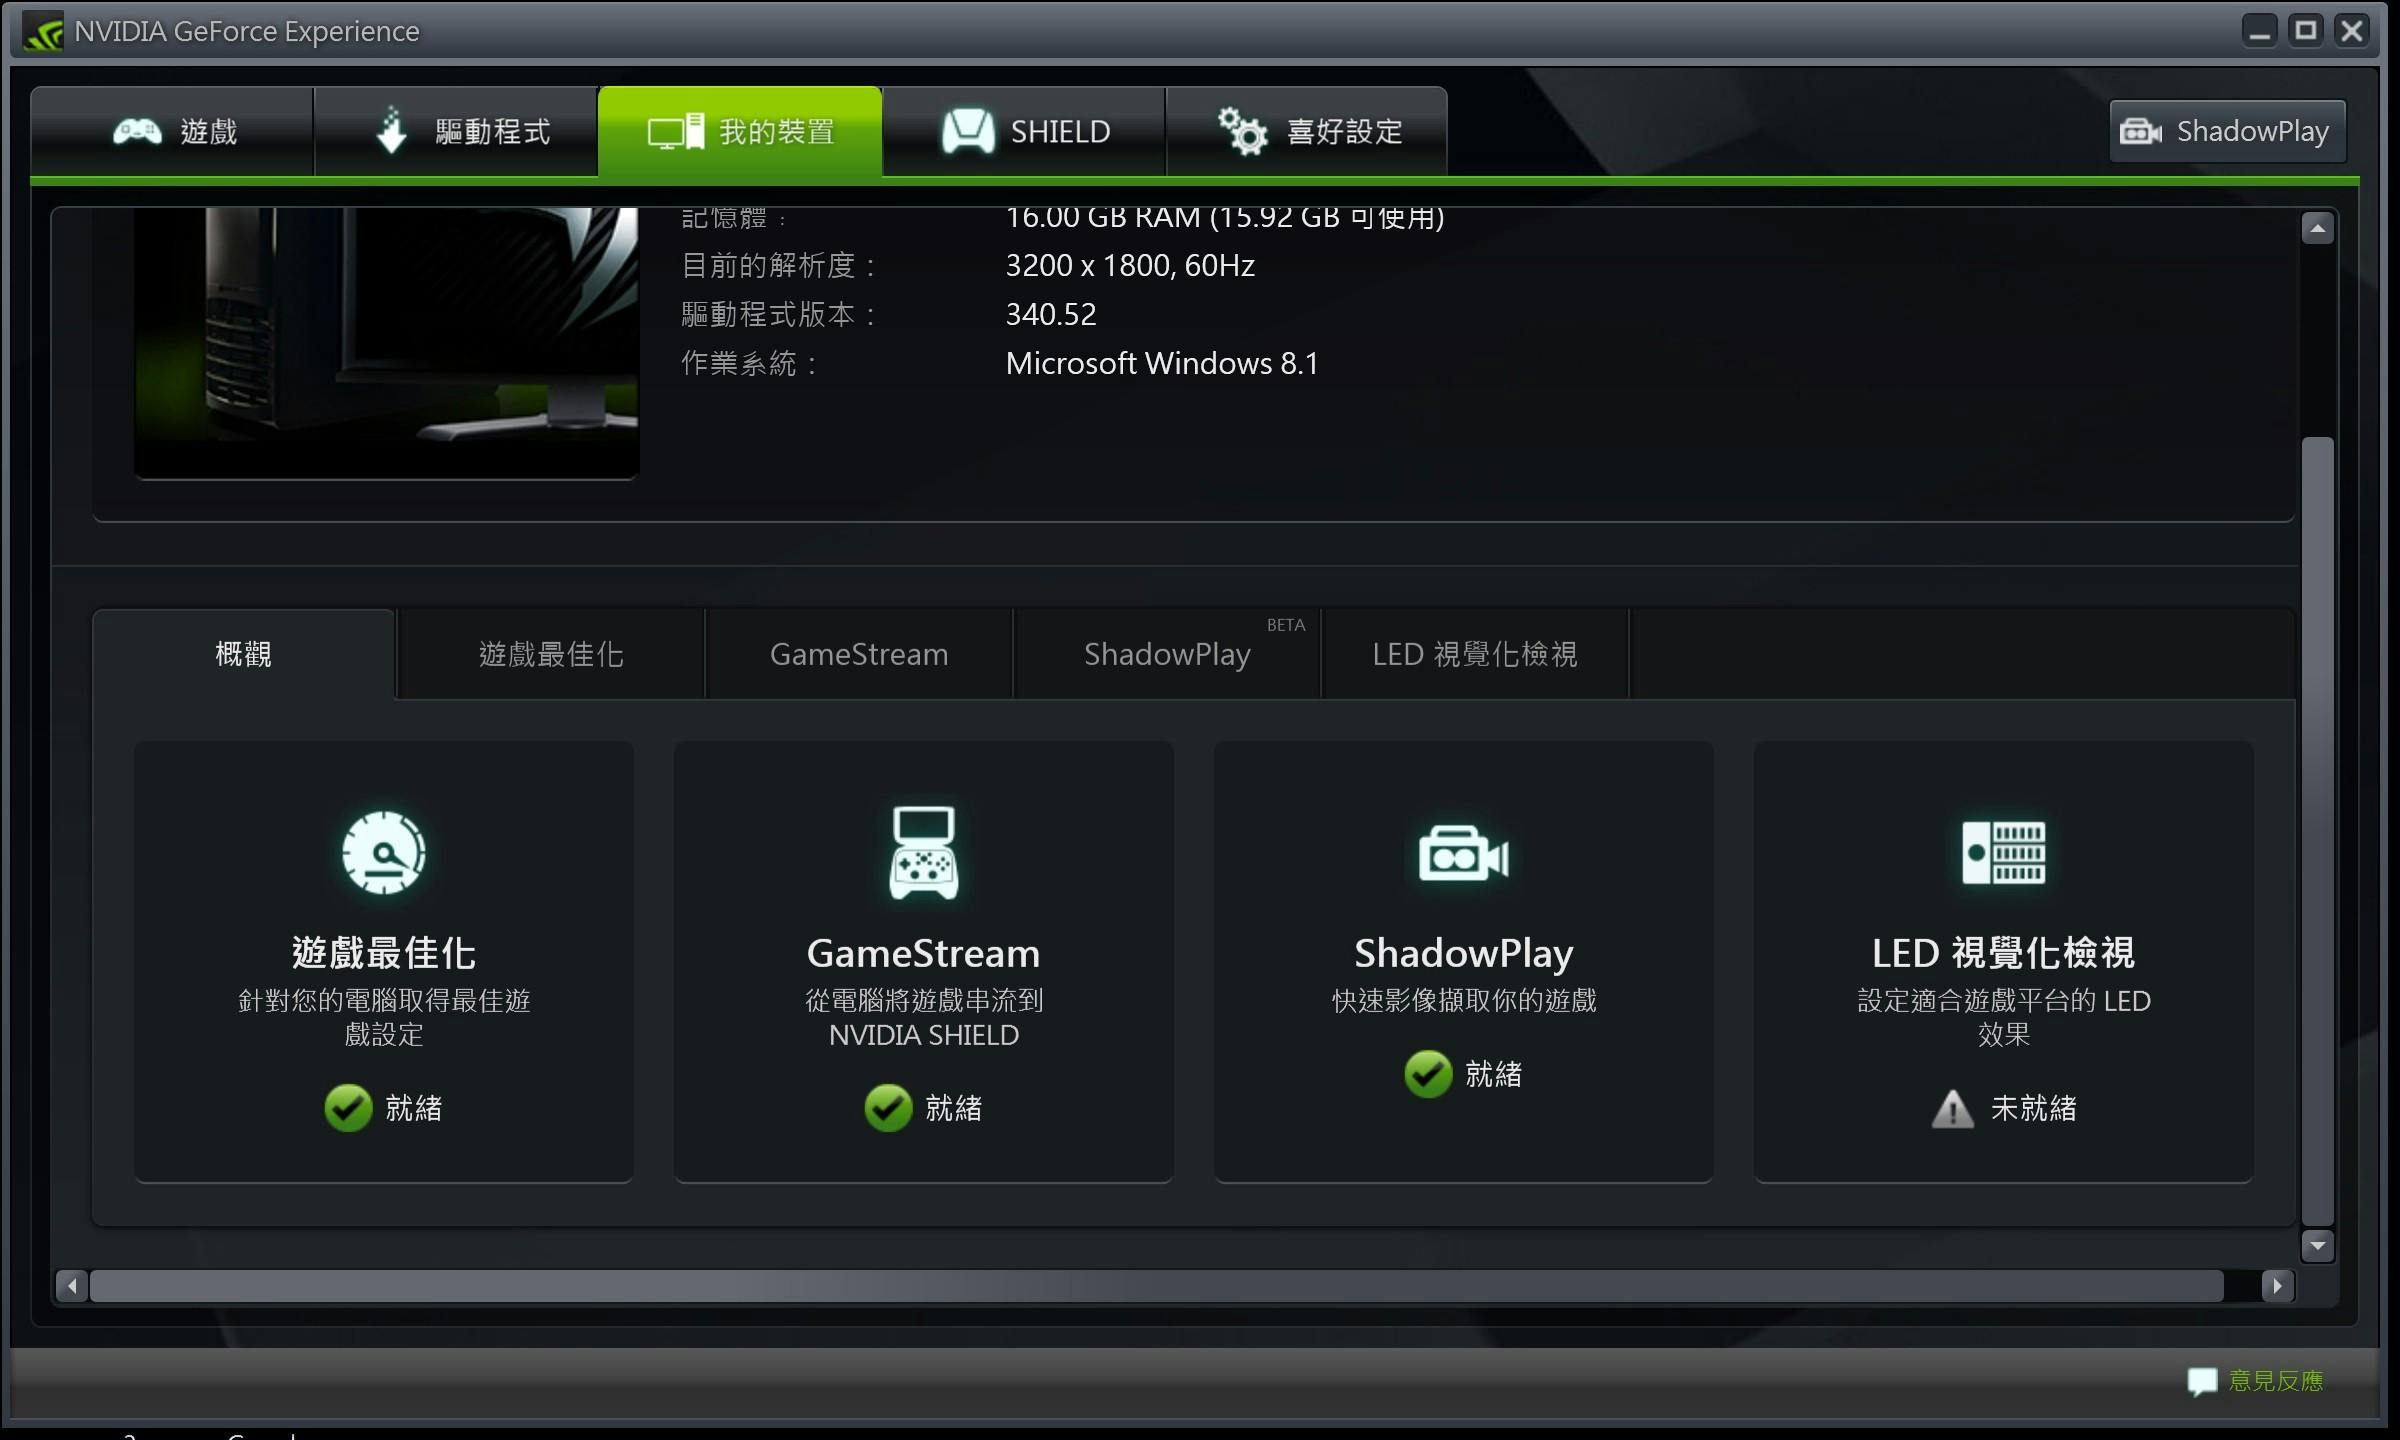Screen dimensions: 2400x1440
Task: Select the GameStream sub-tab
Action: pos(859,654)
